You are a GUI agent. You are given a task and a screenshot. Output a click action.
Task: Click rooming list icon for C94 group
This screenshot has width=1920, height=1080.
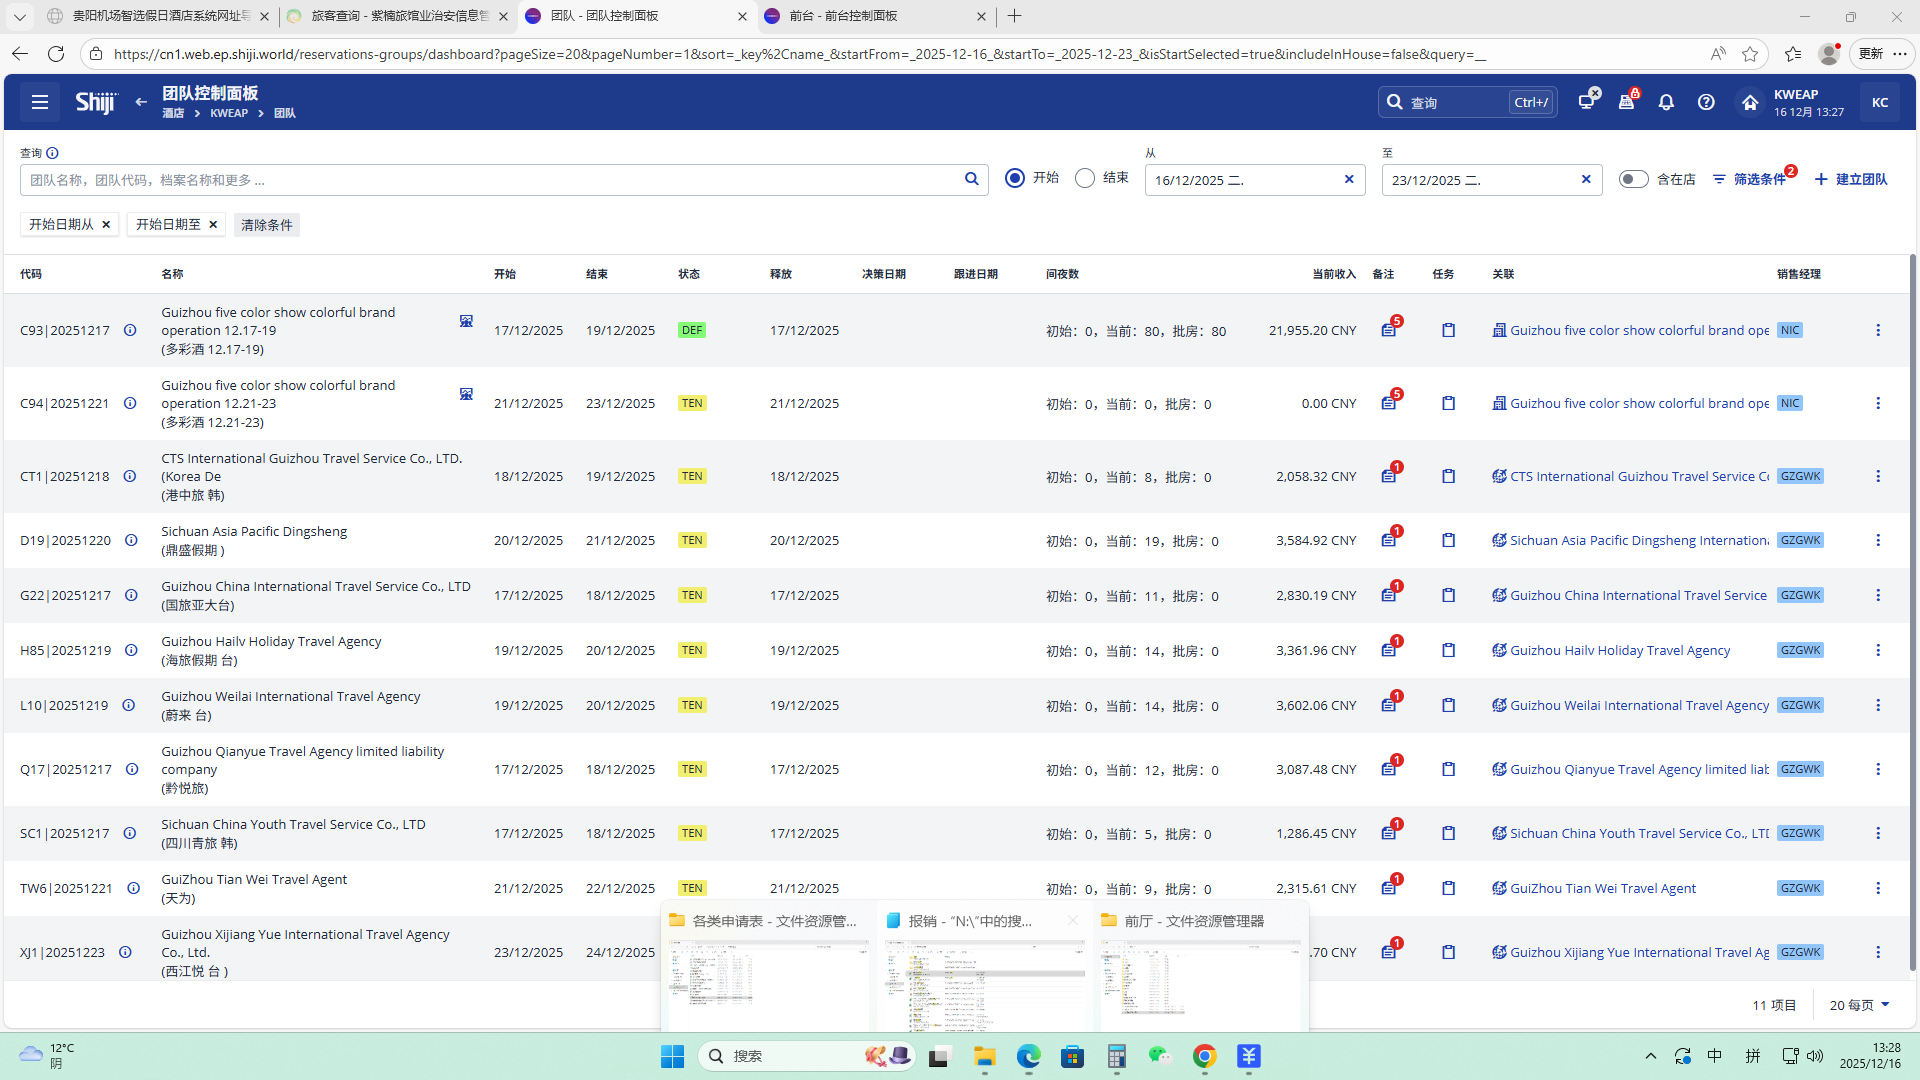466,394
